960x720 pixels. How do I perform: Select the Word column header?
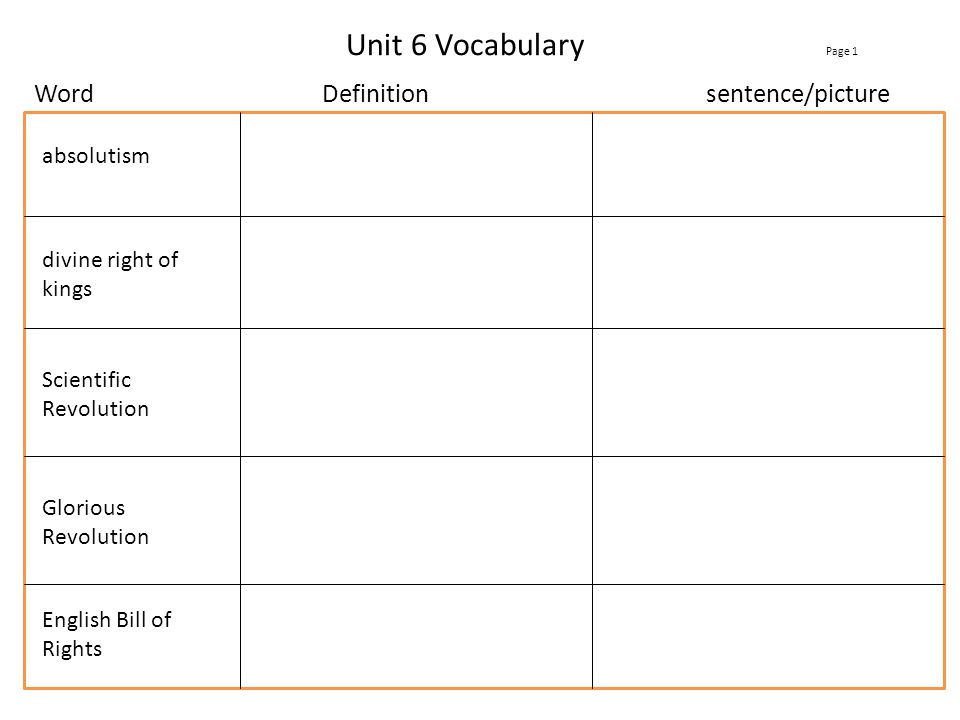(64, 94)
